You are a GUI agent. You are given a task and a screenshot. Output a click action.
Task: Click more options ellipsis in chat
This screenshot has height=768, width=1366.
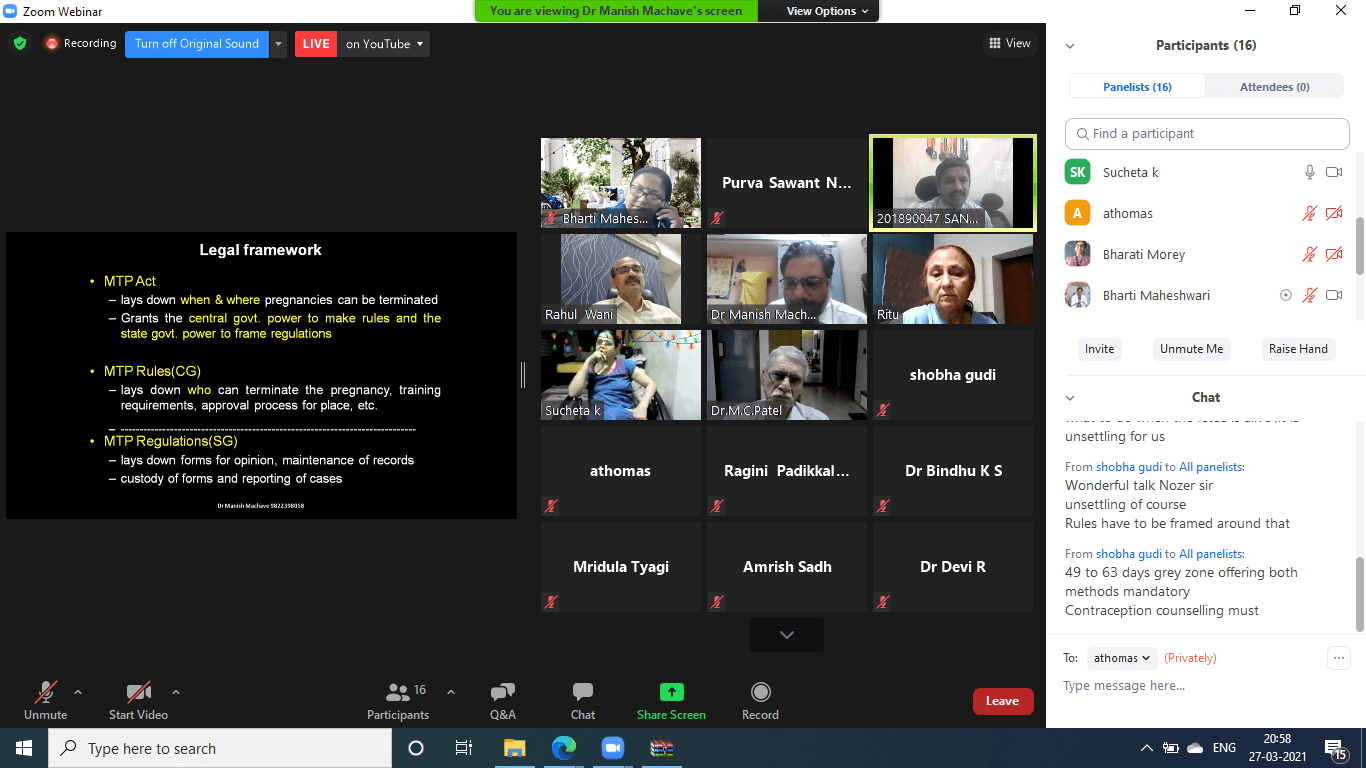(1338, 658)
